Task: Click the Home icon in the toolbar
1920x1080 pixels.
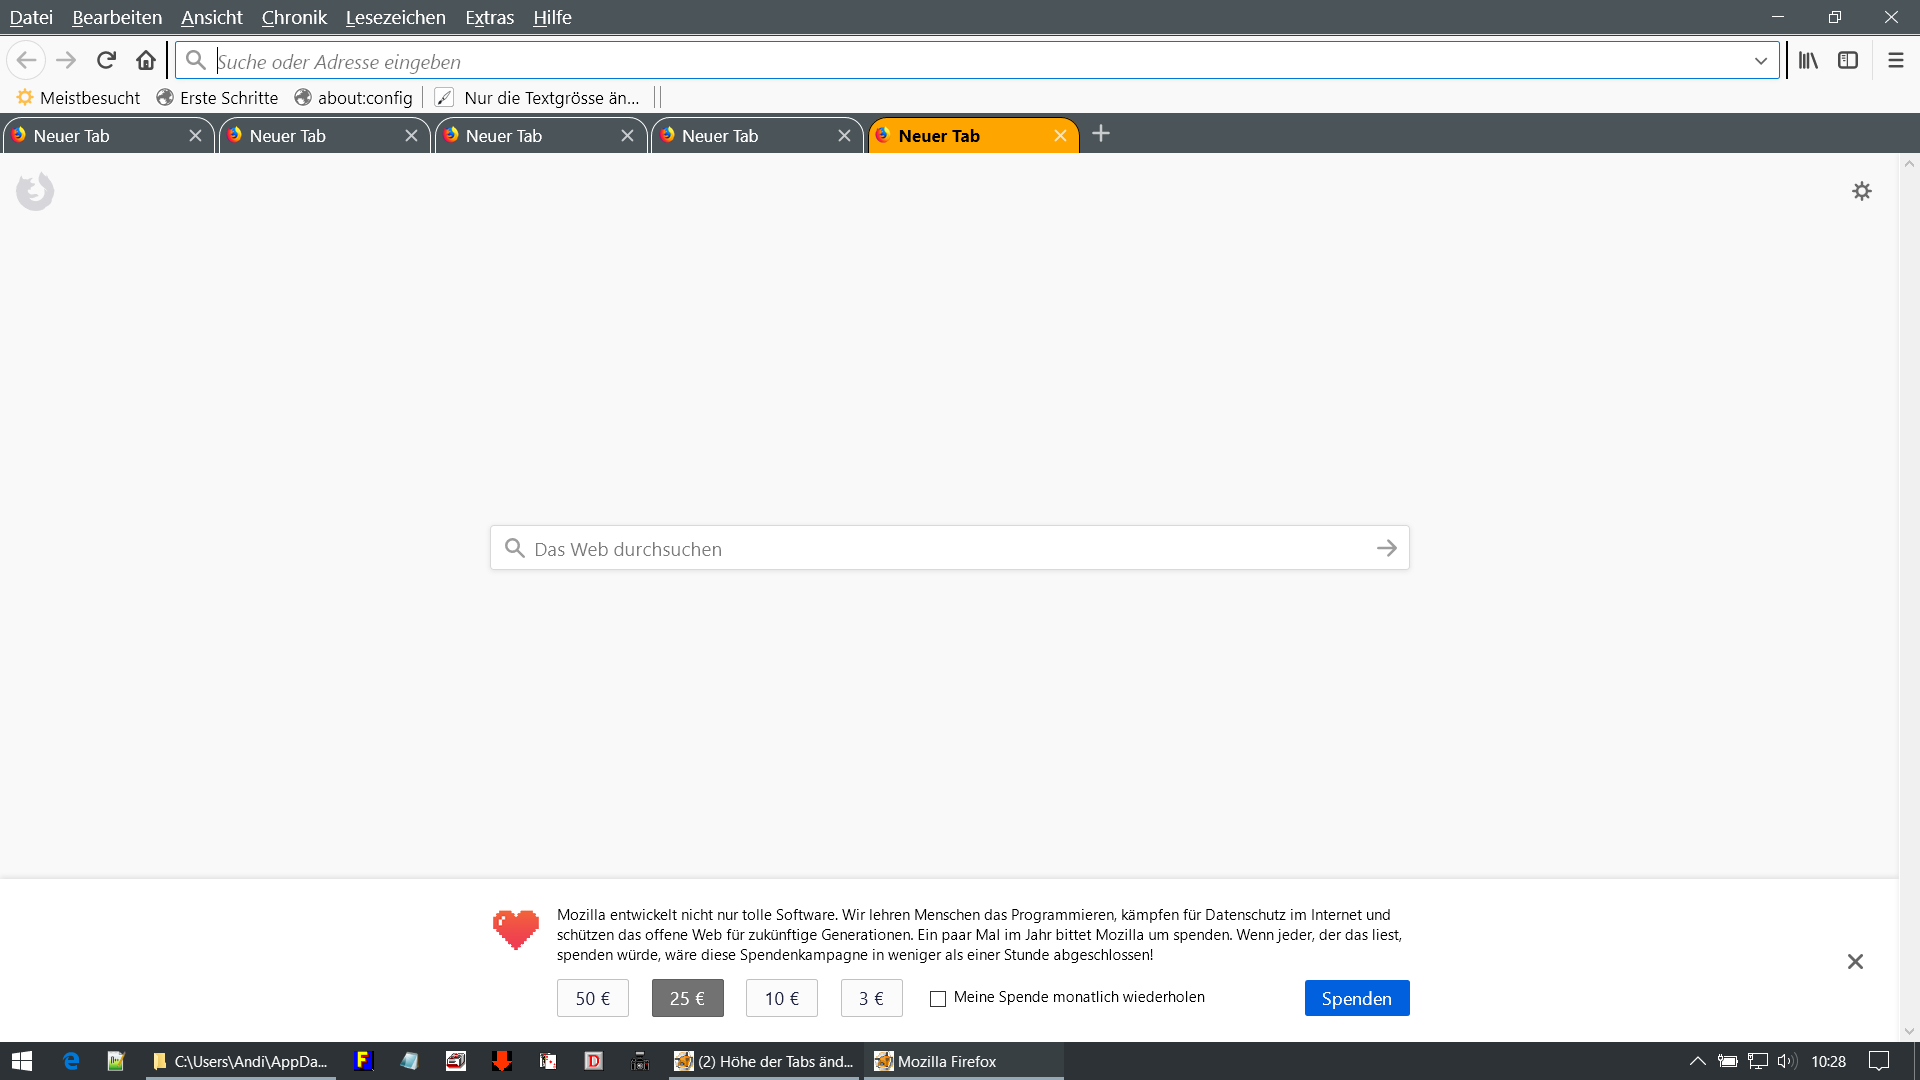Action: click(146, 61)
